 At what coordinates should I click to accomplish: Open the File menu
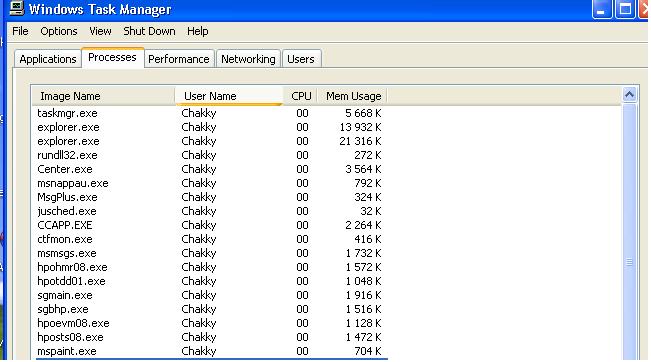click(20, 31)
